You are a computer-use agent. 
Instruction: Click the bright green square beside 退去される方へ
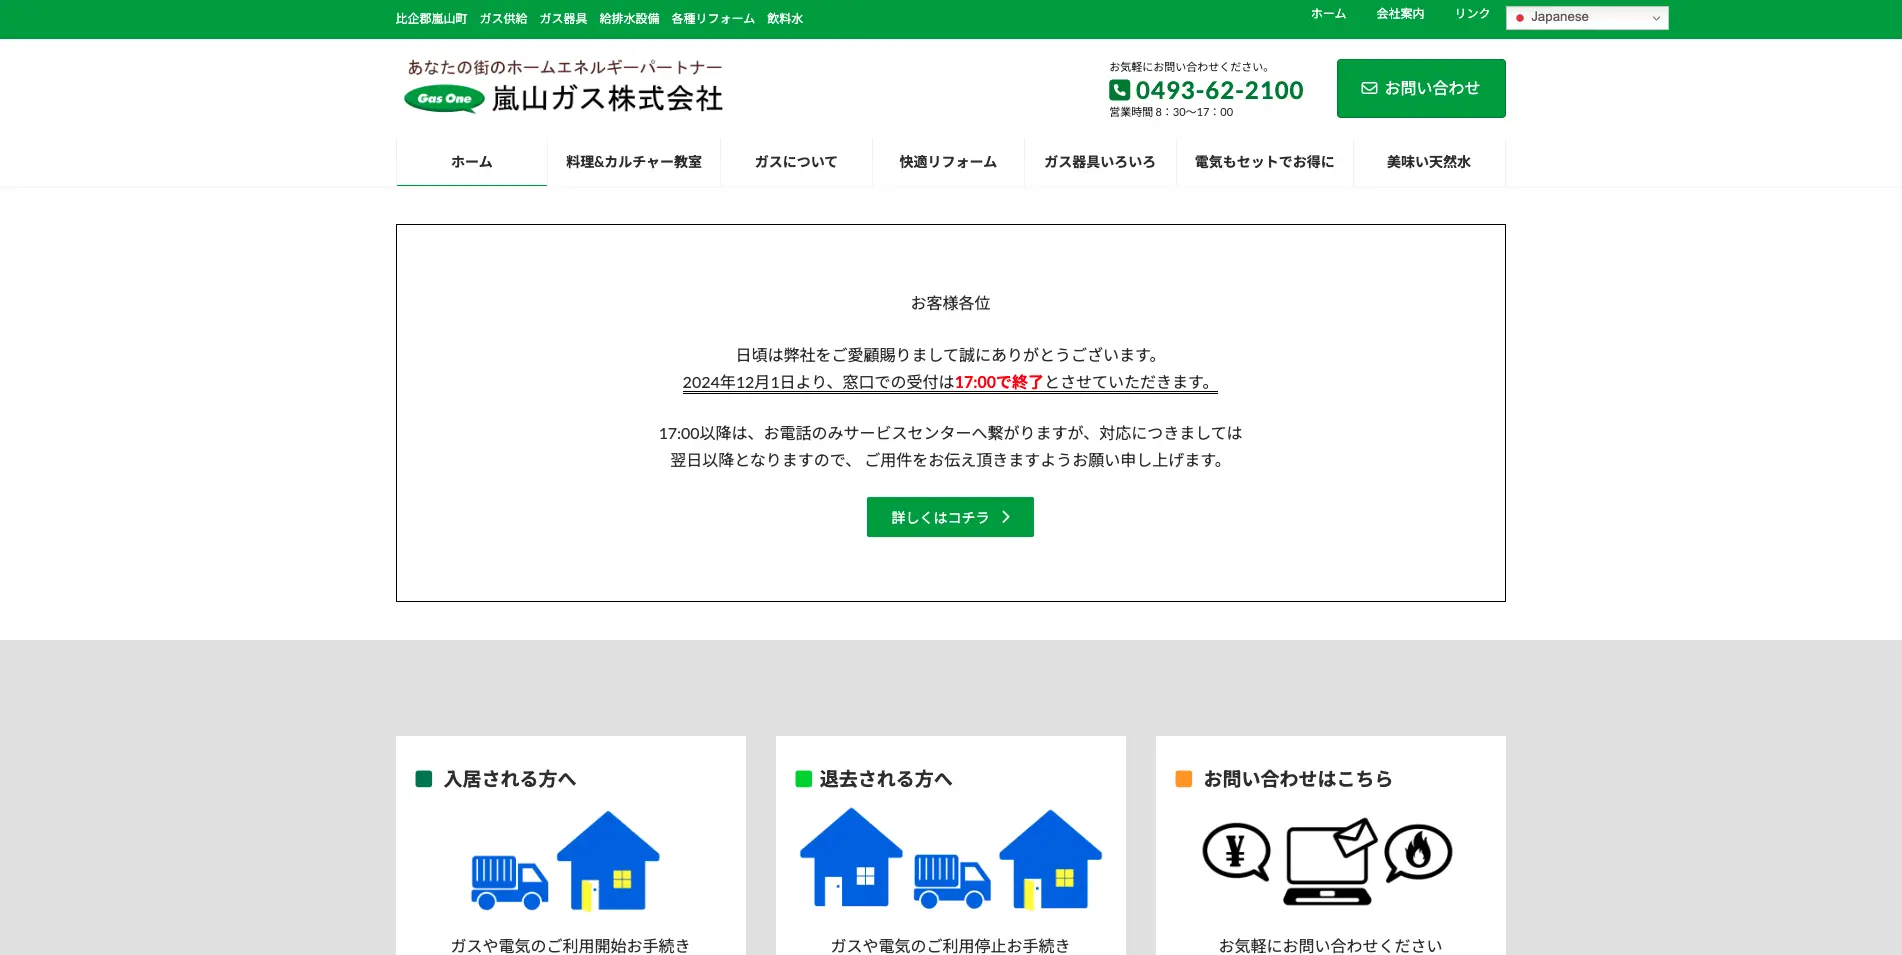[803, 779]
